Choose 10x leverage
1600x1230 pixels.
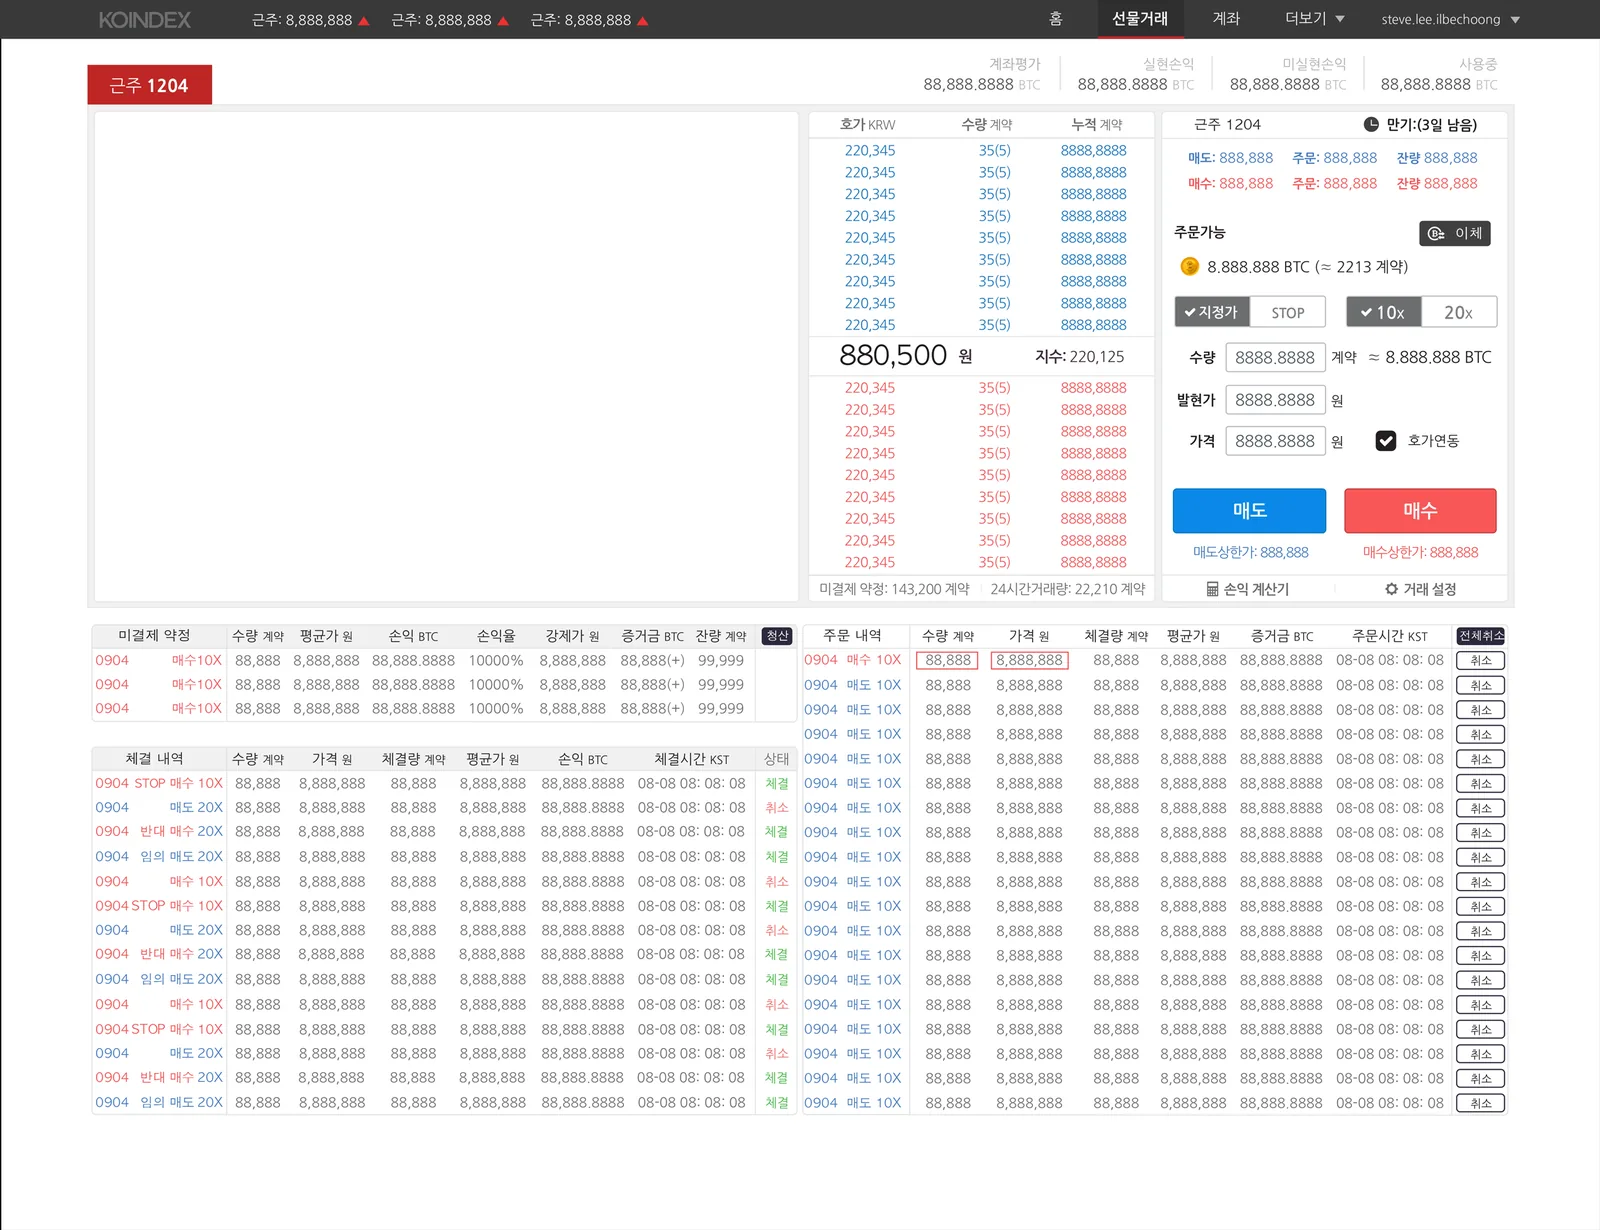(x=1384, y=312)
